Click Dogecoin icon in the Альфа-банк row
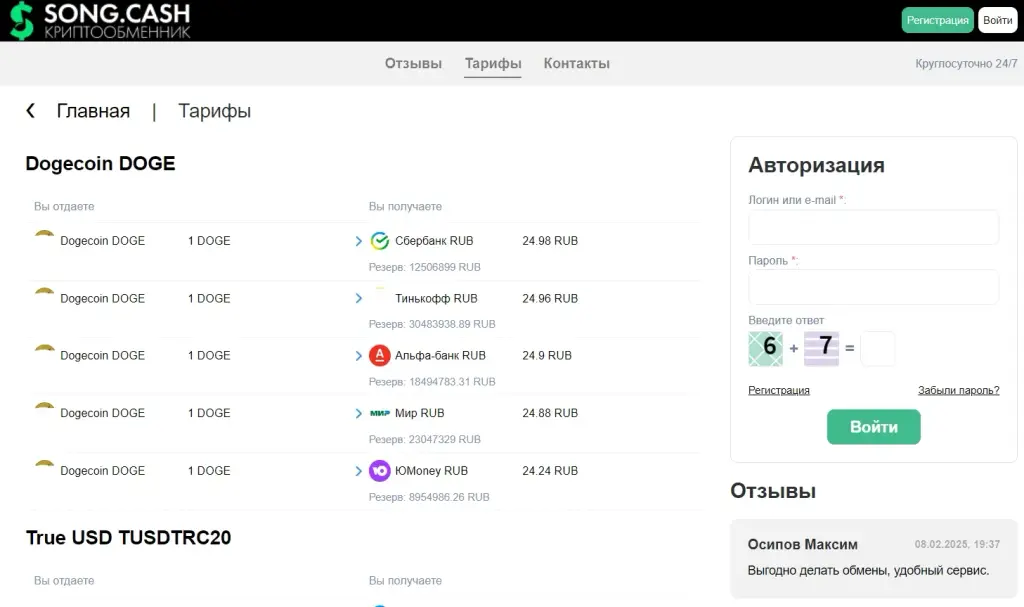 pos(44,349)
